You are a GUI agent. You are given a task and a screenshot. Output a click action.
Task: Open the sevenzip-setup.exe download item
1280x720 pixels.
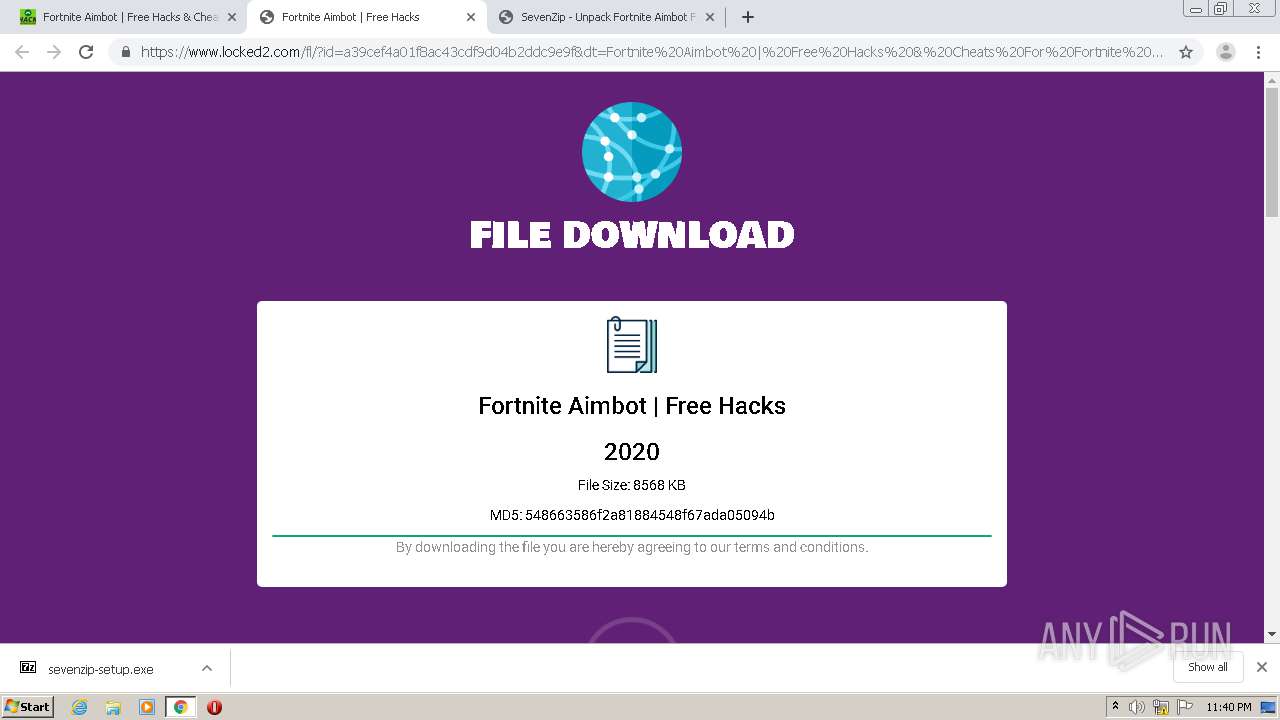coord(100,669)
